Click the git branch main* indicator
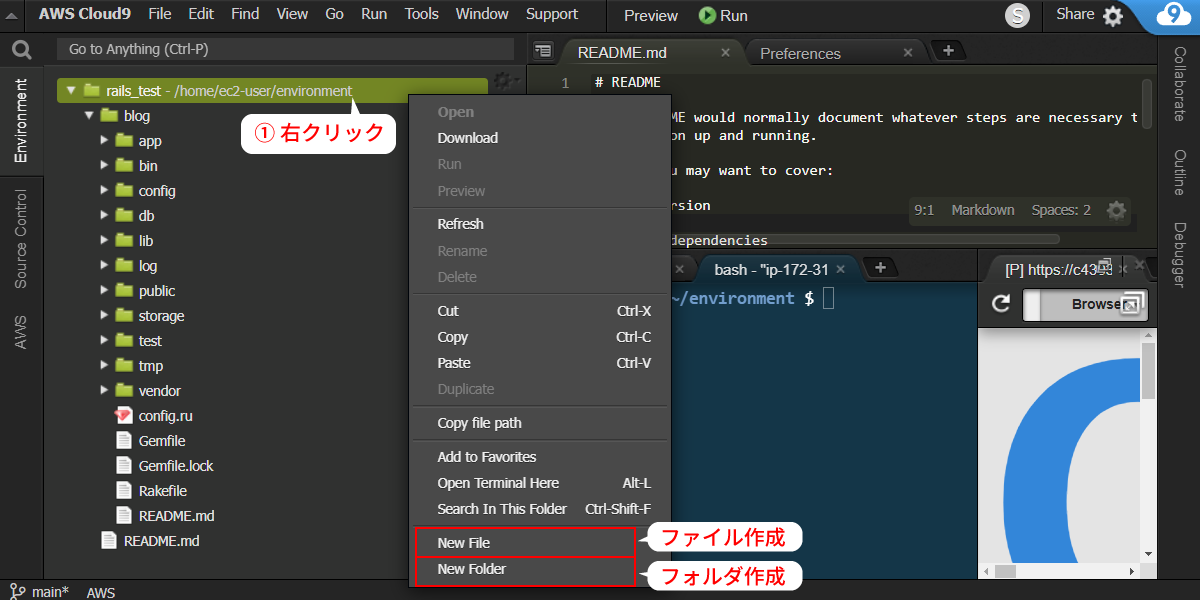 (x=40, y=591)
